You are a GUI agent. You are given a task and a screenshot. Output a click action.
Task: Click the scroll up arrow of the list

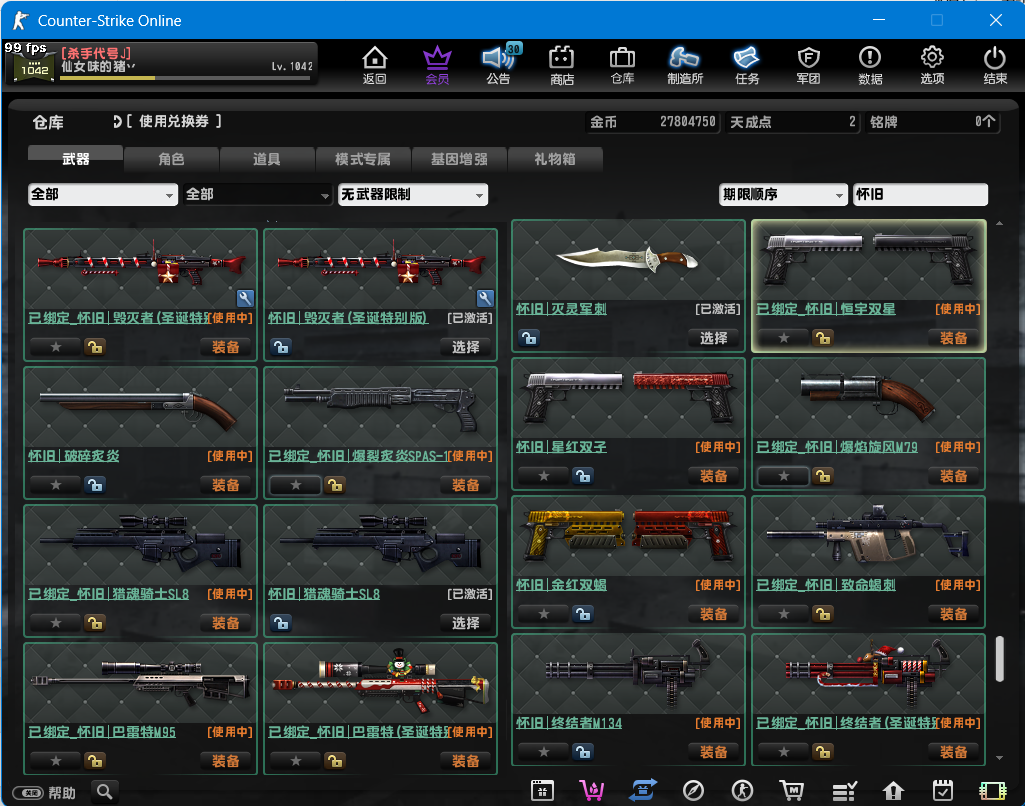point(1000,224)
